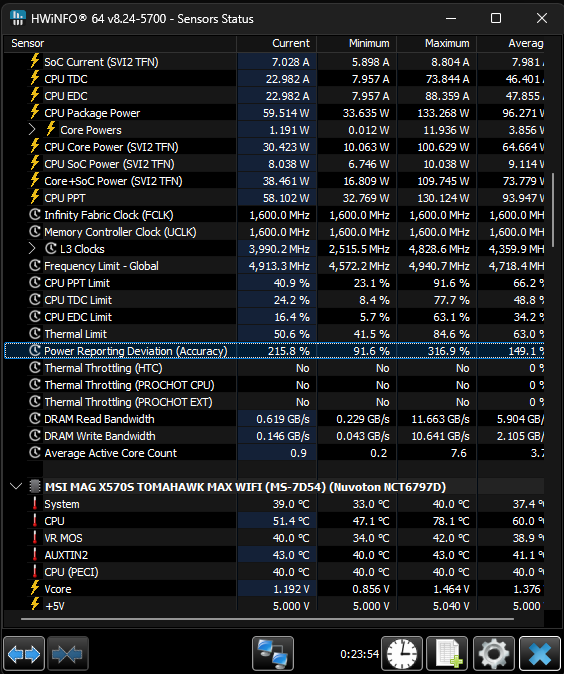Viewport: 564px width, 674px height.
Task: Click the Sensor column header
Action: click(x=120, y=43)
